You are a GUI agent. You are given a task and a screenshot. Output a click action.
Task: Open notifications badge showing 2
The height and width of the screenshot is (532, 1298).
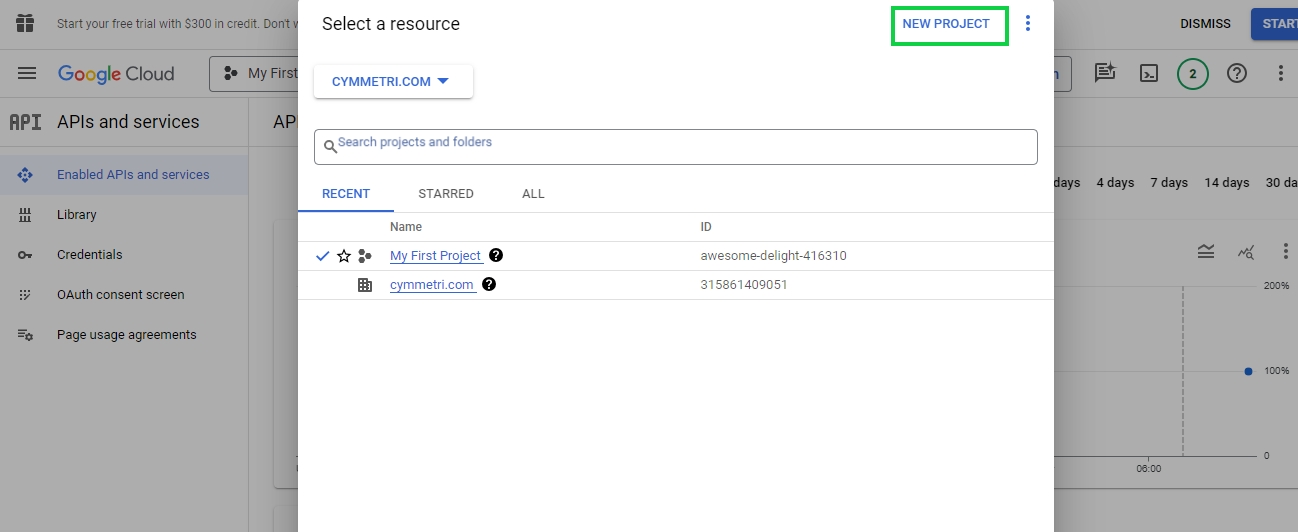click(1192, 73)
